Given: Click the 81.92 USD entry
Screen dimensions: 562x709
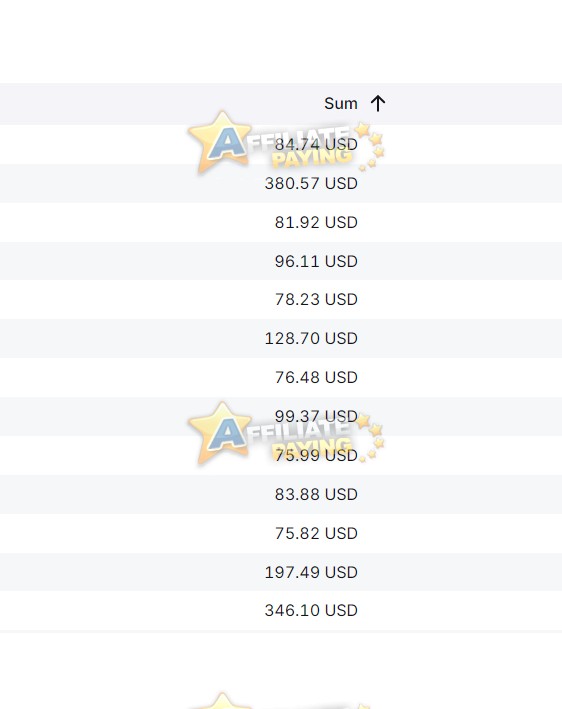Looking at the screenshot, I should (x=316, y=222).
